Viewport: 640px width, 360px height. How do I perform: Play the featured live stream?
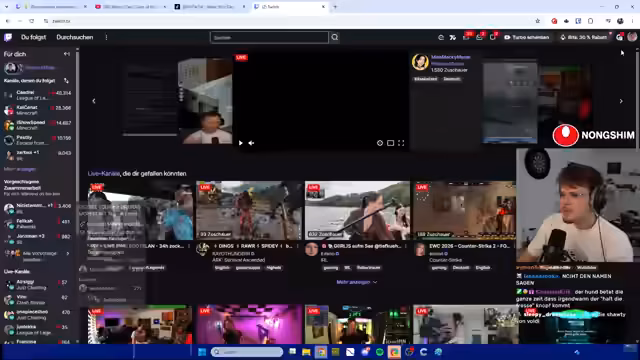click(240, 143)
